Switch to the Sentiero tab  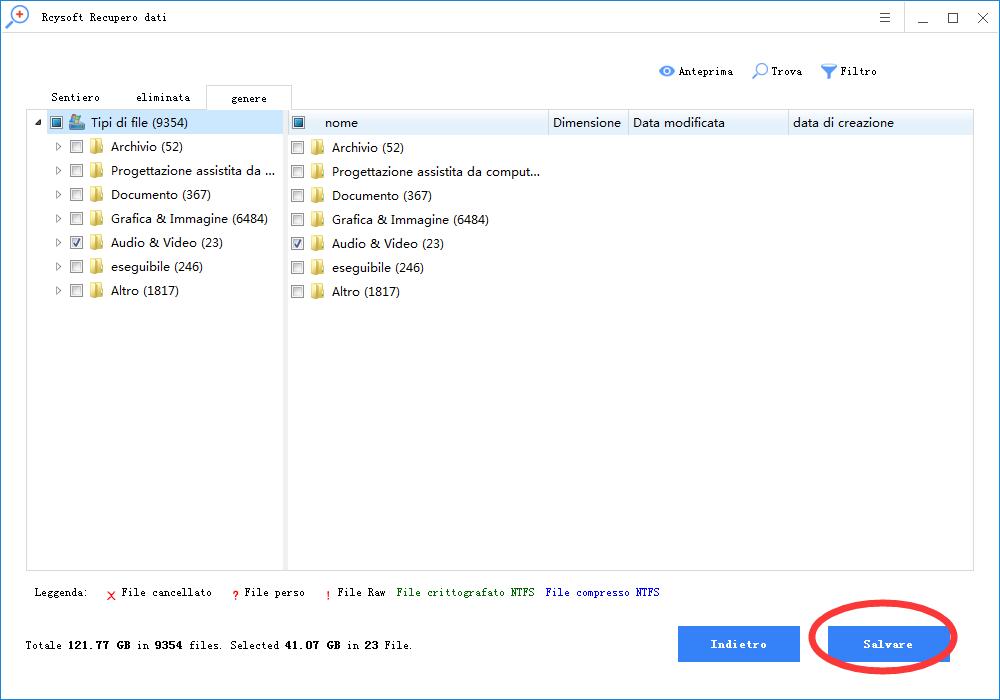[75, 97]
